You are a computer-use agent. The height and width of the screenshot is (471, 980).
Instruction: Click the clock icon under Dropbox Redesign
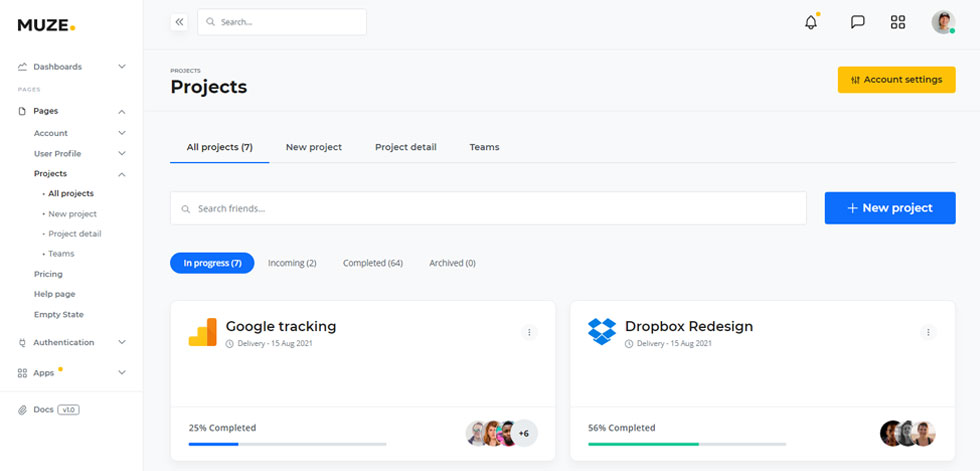(629, 344)
